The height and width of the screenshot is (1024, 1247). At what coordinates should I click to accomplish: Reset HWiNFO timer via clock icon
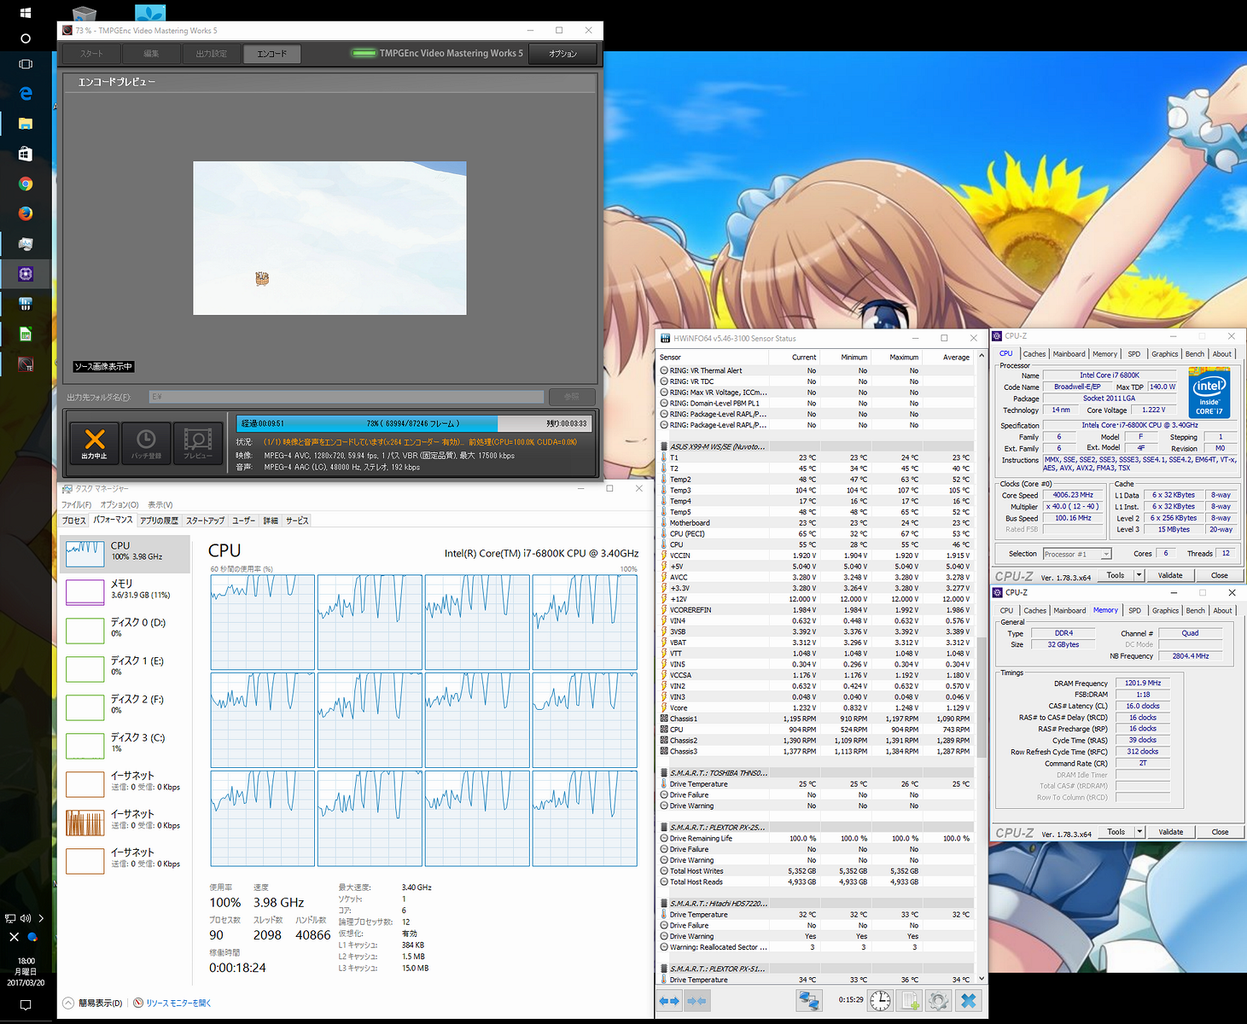880,1000
